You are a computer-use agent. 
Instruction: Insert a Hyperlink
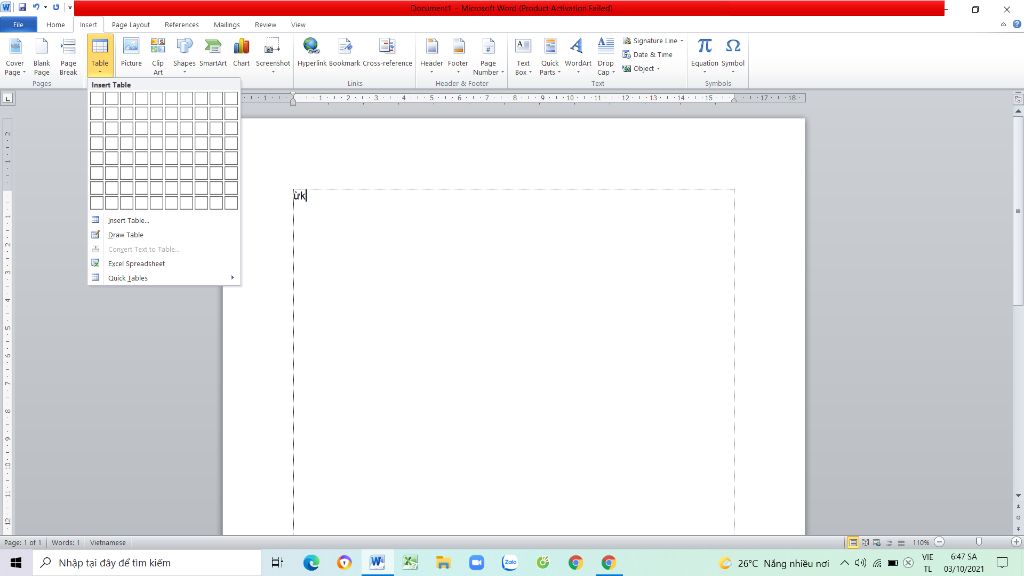pyautogui.click(x=312, y=53)
